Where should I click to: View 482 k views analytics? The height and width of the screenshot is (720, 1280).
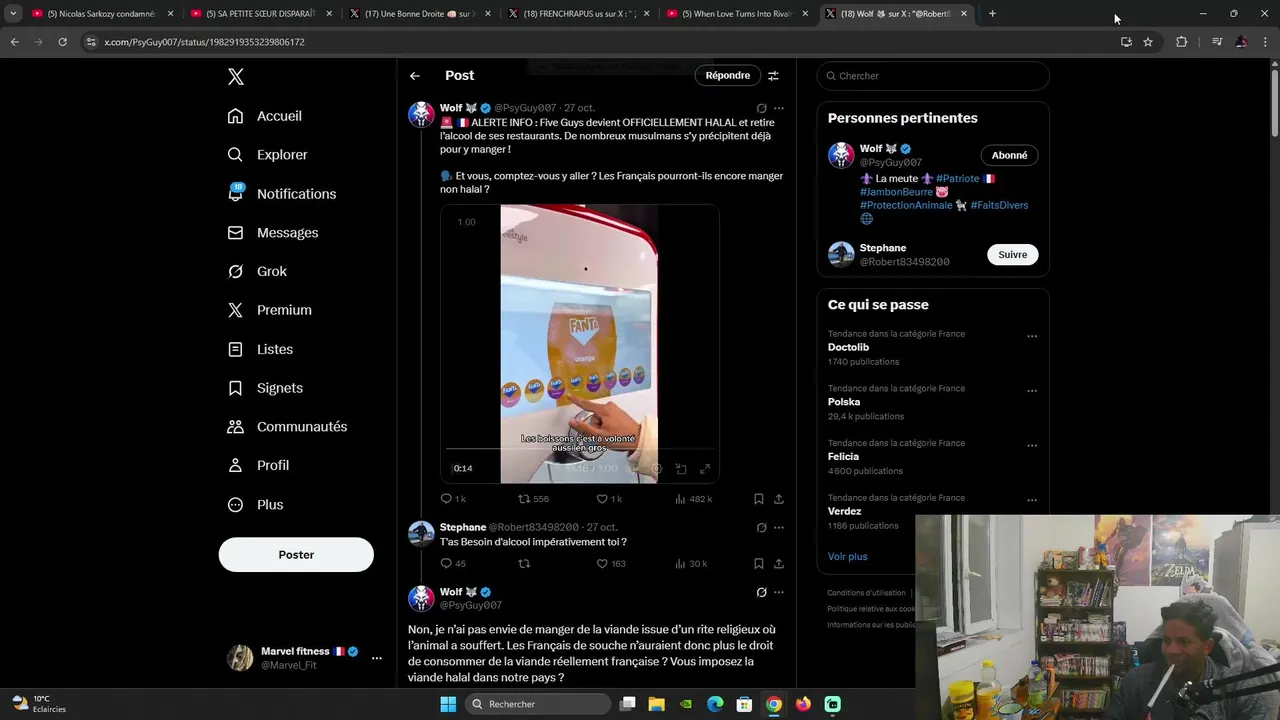pyautogui.click(x=694, y=499)
